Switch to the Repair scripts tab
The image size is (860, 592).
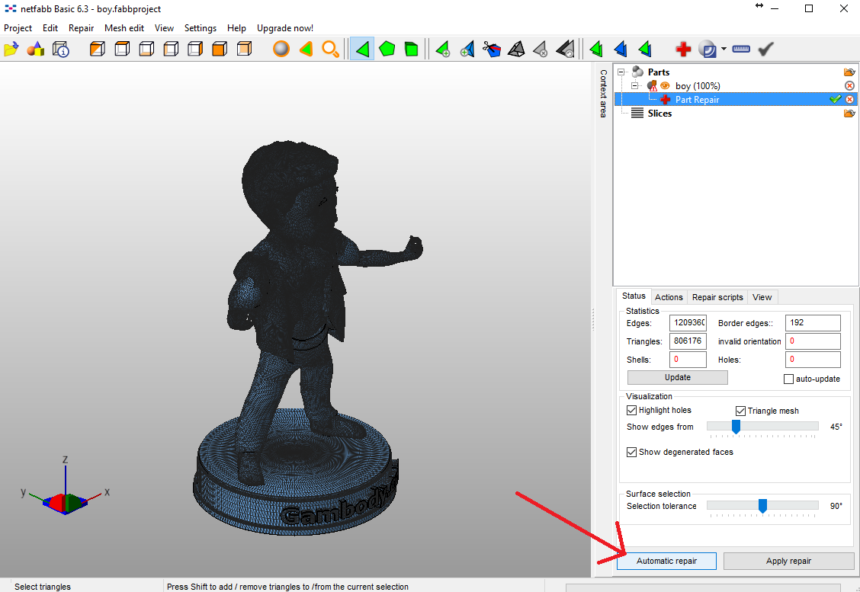[716, 297]
